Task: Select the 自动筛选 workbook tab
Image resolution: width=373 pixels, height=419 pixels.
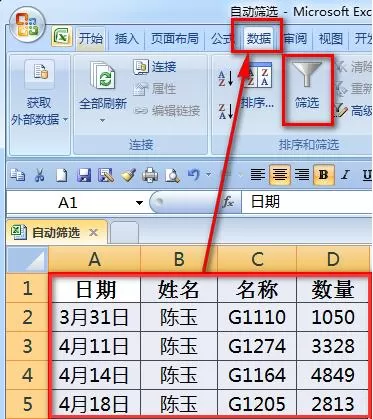Action: pyautogui.click(x=56, y=232)
